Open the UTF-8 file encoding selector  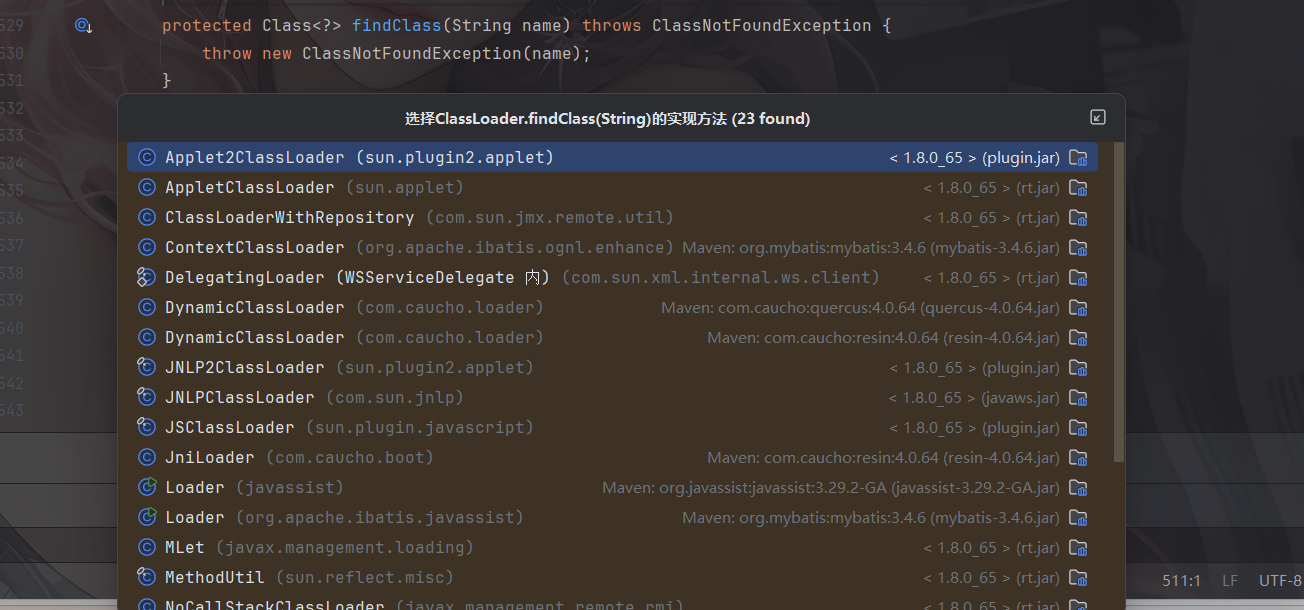(1280, 581)
